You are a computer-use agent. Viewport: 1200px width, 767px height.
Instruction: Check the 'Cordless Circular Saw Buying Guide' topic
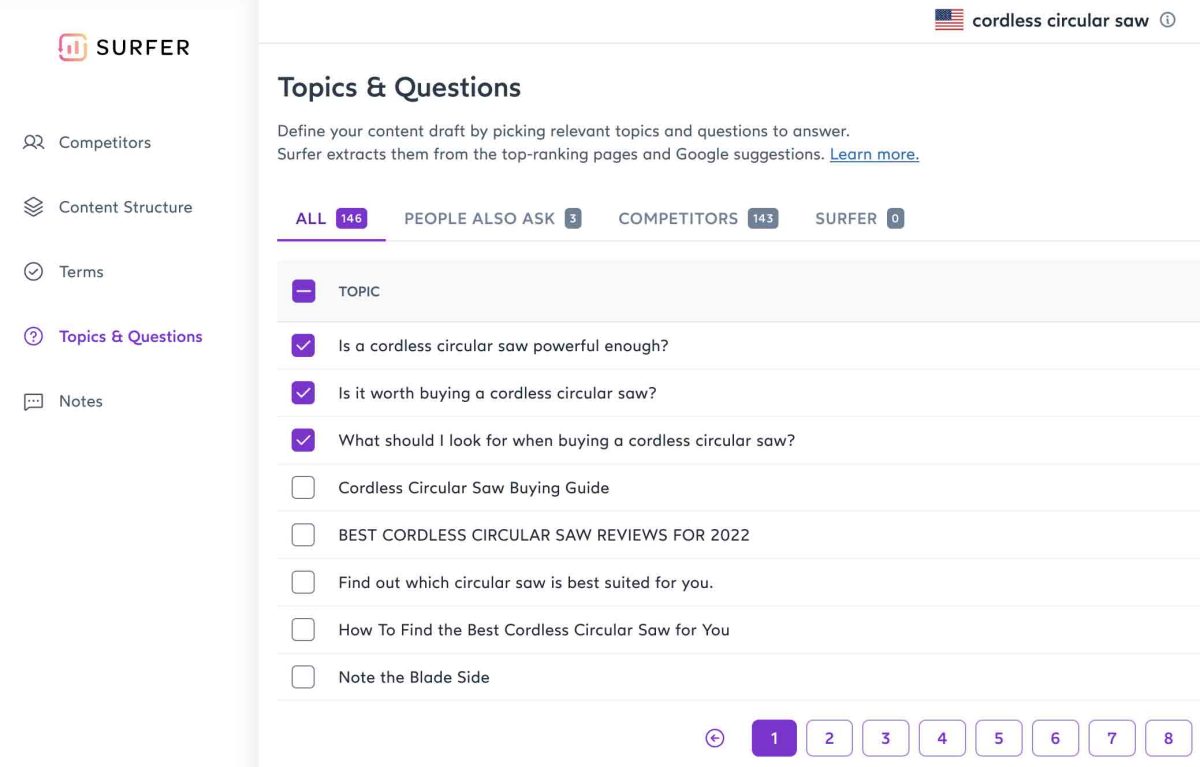(303, 488)
